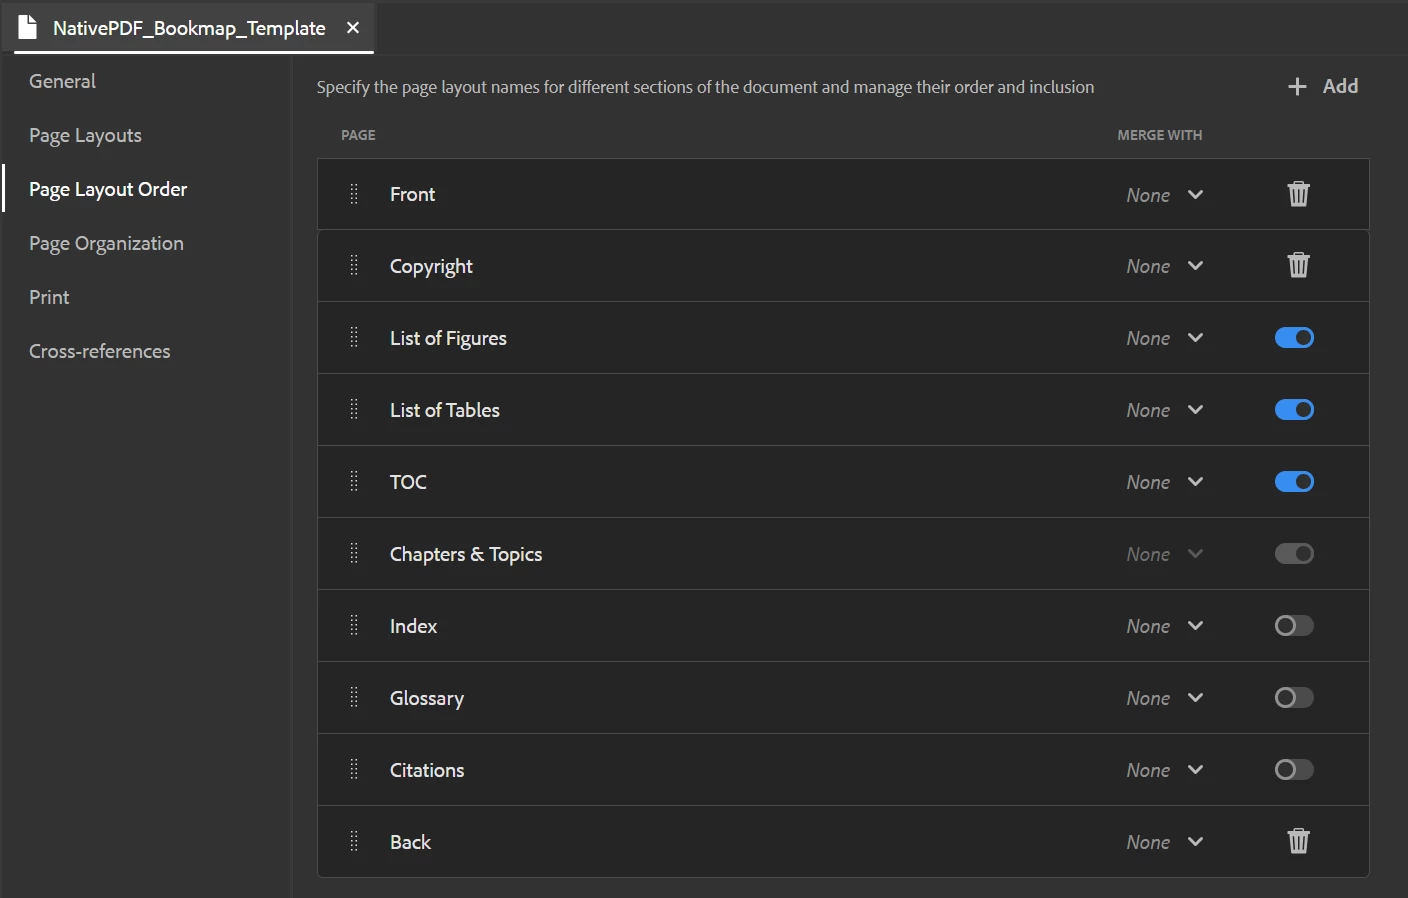Enable the Index toggle

tap(1294, 626)
